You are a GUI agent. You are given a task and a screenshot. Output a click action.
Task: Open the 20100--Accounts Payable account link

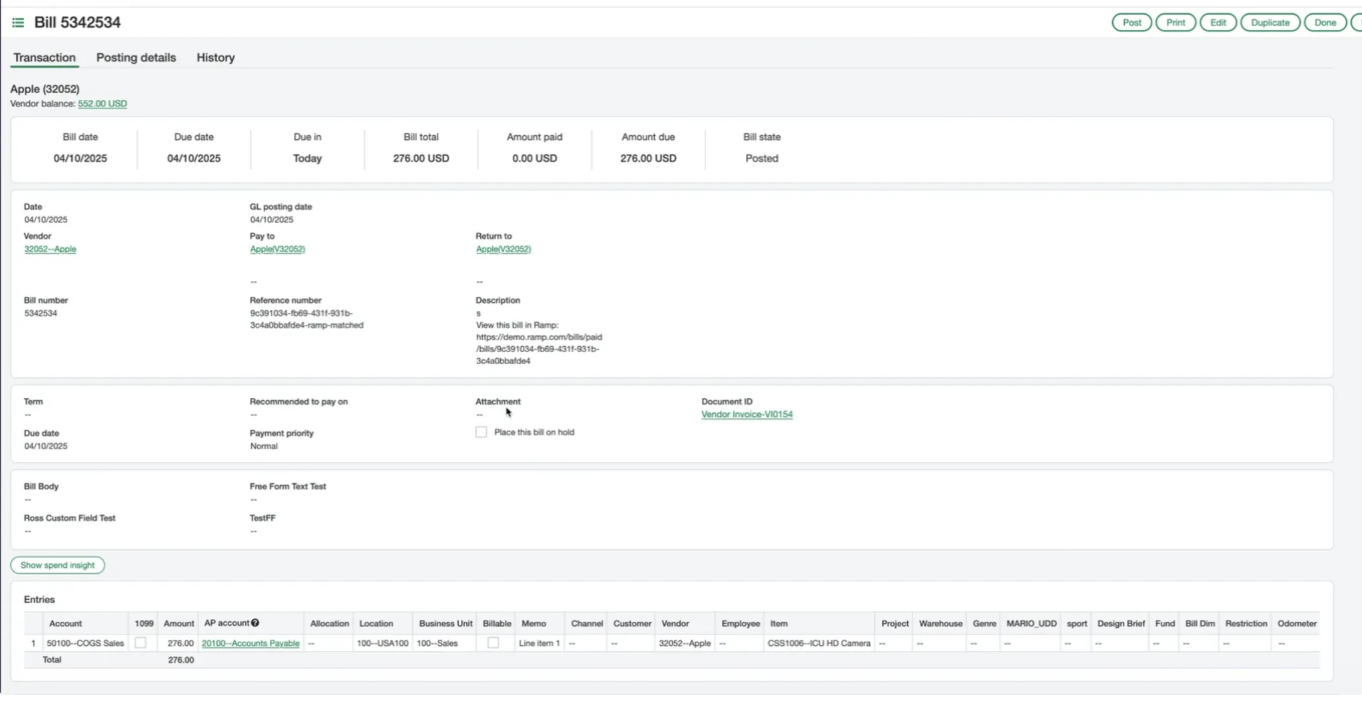point(250,644)
